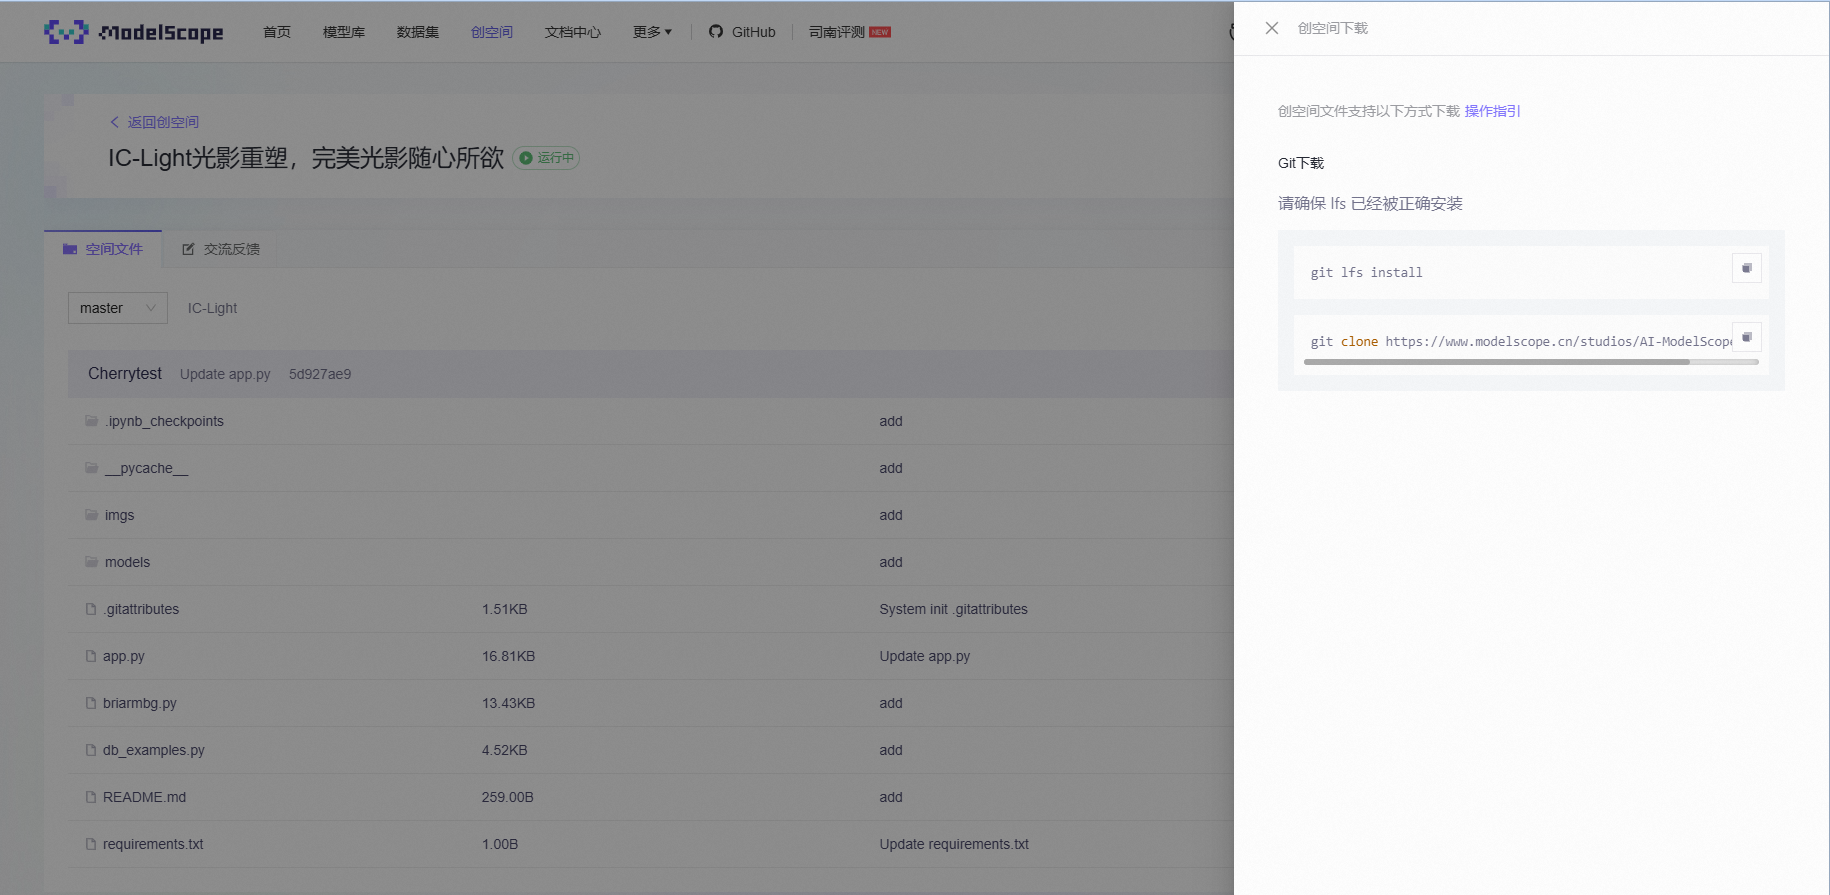Open the .ipynb_checkpoints folder
The image size is (1830, 895).
164,421
